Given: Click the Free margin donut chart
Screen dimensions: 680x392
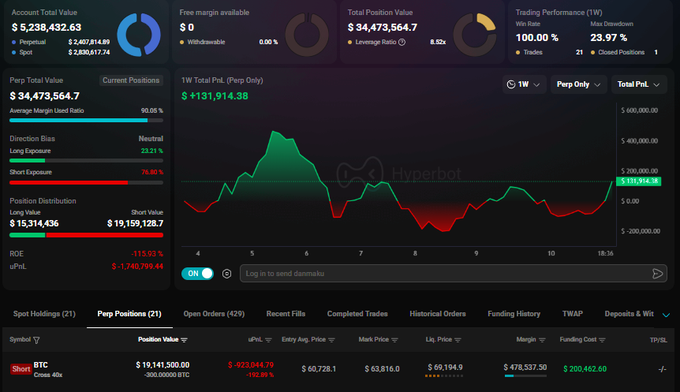Looking at the screenshot, I should pos(307,35).
